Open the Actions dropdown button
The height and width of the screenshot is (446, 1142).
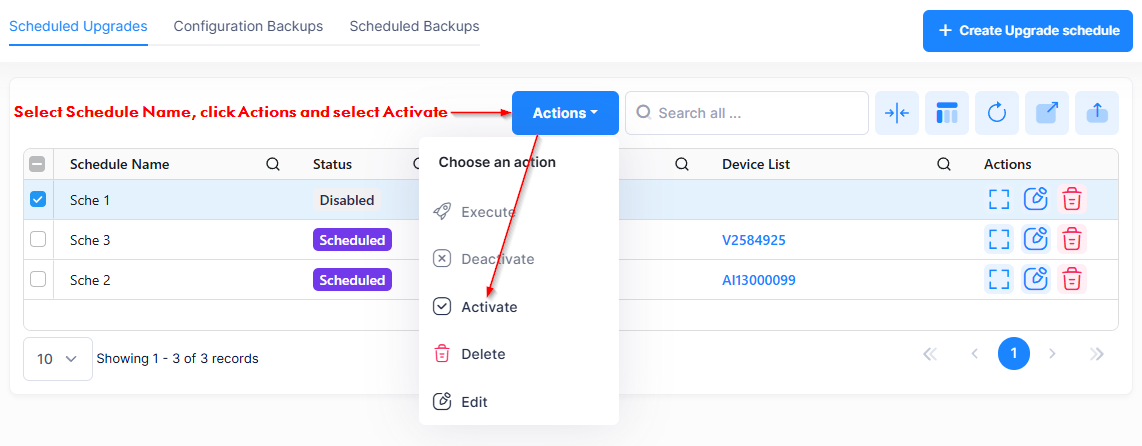(565, 113)
